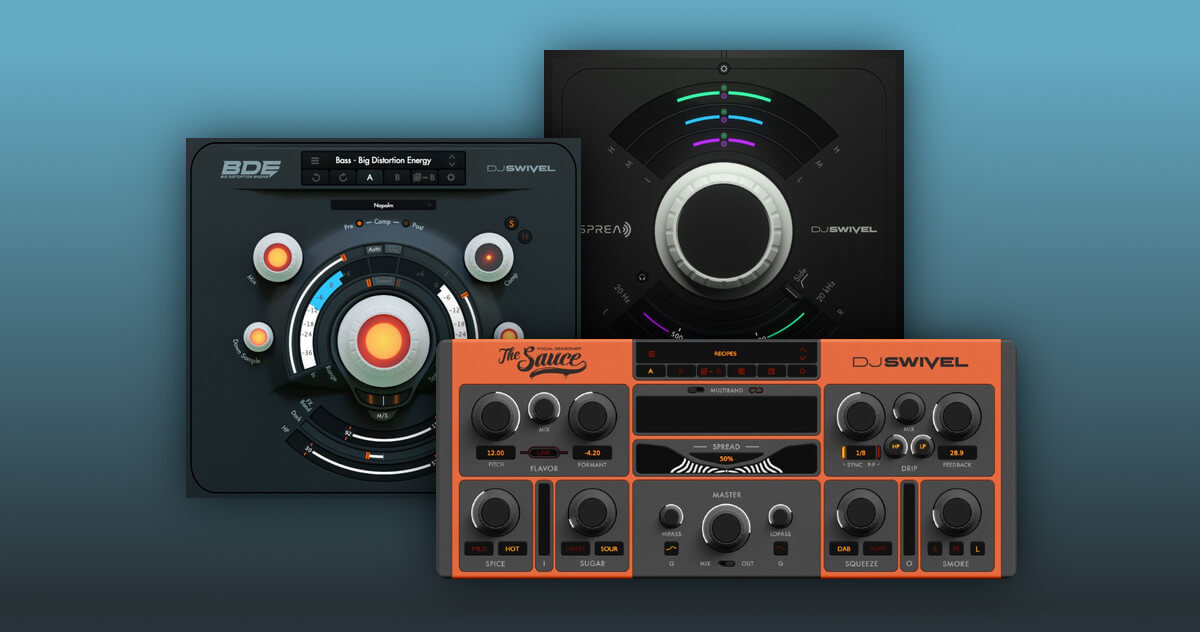Click the Recipes preset chevron arrows
Viewport: 1200px width, 632px height.
click(801, 353)
